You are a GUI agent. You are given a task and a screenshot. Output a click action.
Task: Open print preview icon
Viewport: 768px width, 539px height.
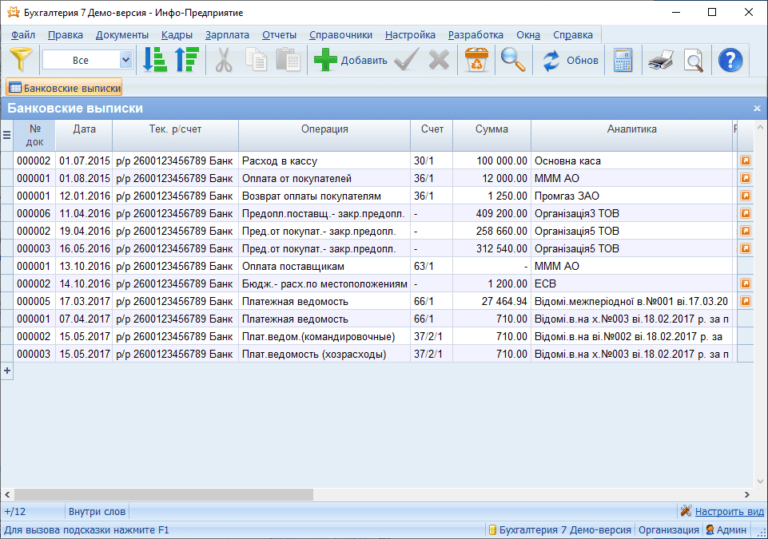coord(693,60)
